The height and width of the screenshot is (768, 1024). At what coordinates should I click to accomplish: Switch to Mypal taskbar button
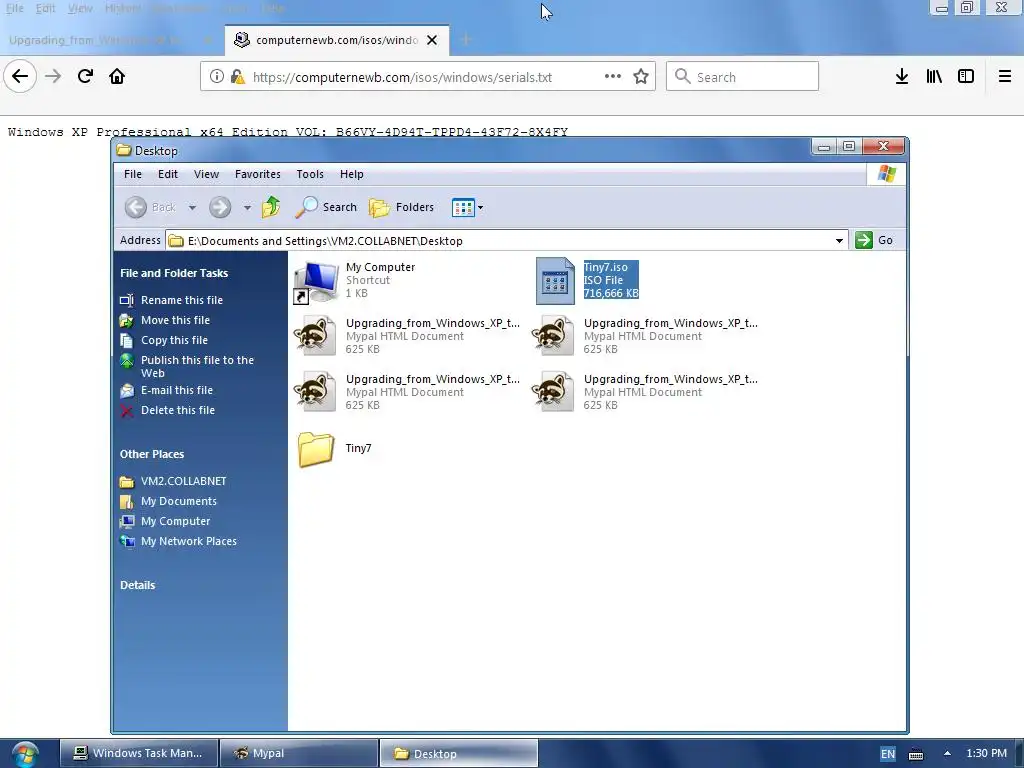[x=298, y=753]
